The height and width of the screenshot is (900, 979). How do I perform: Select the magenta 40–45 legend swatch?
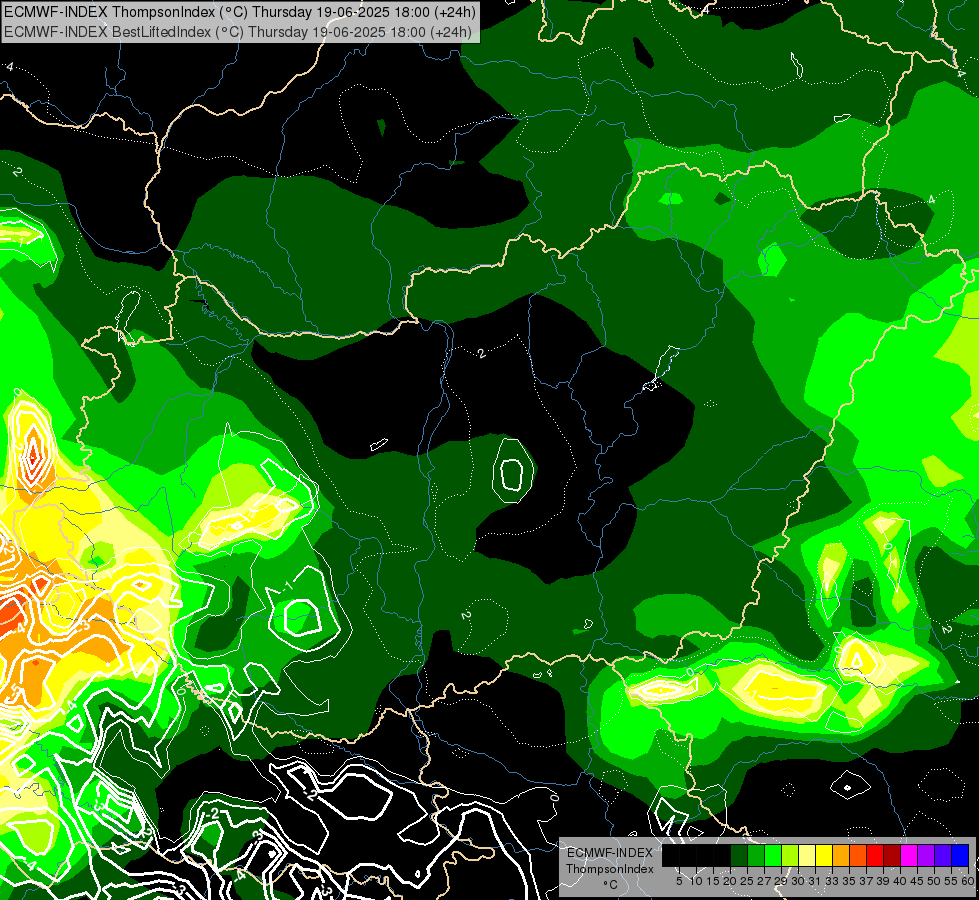[909, 856]
